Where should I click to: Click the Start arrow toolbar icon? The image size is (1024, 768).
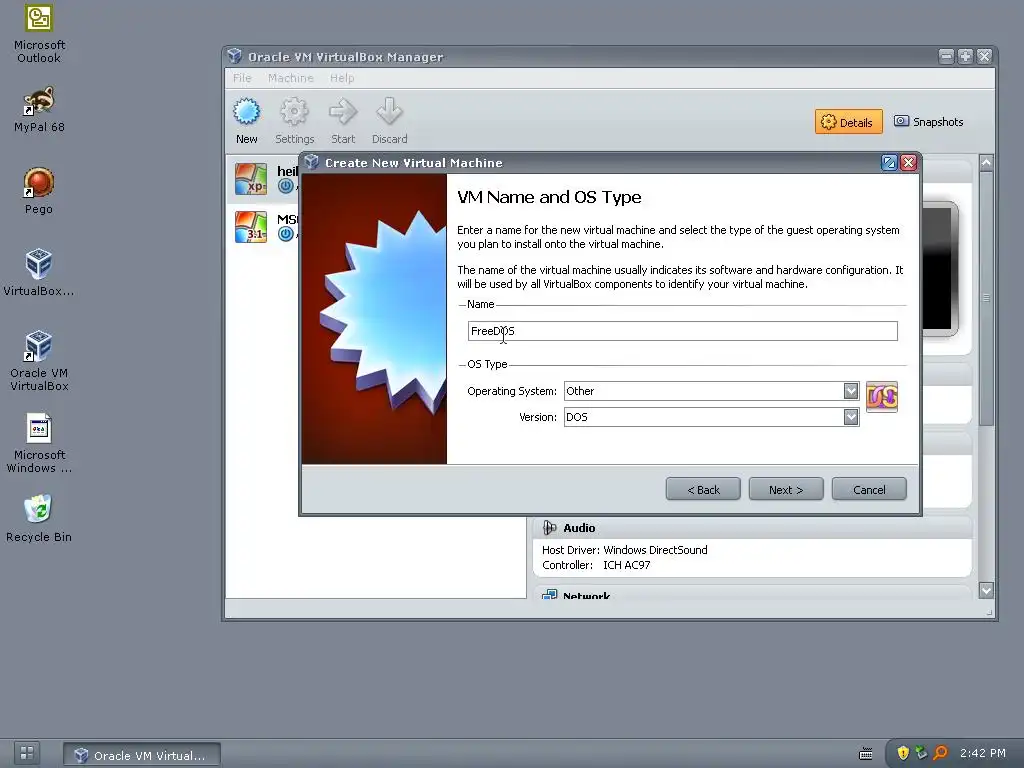pyautogui.click(x=343, y=112)
